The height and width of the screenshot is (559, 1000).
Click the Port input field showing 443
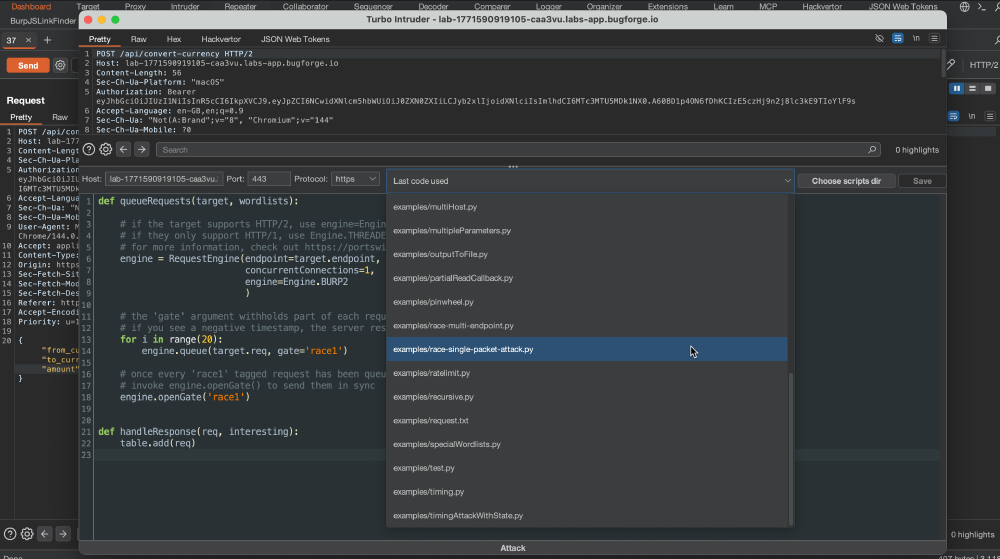click(x=268, y=179)
